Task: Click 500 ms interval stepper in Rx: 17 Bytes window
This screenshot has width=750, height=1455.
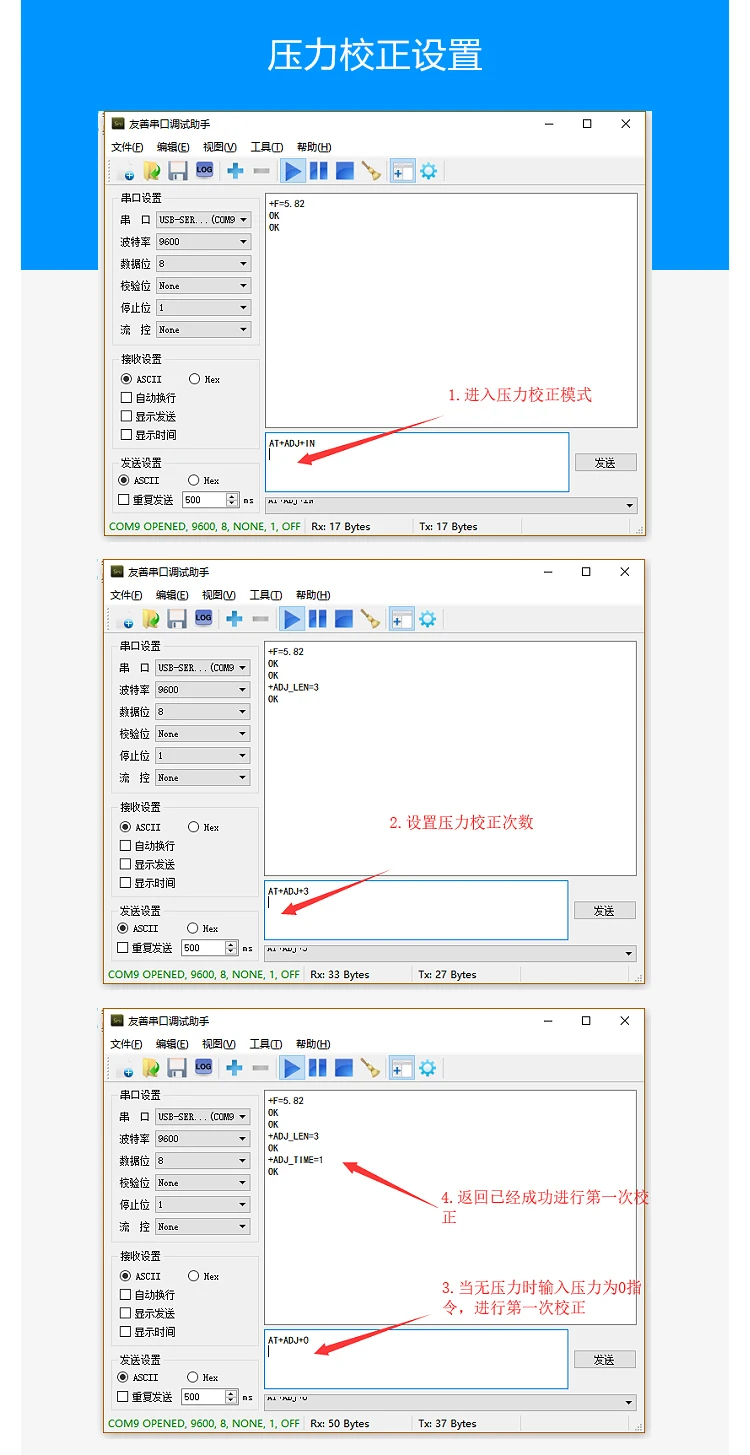Action: coord(233,500)
